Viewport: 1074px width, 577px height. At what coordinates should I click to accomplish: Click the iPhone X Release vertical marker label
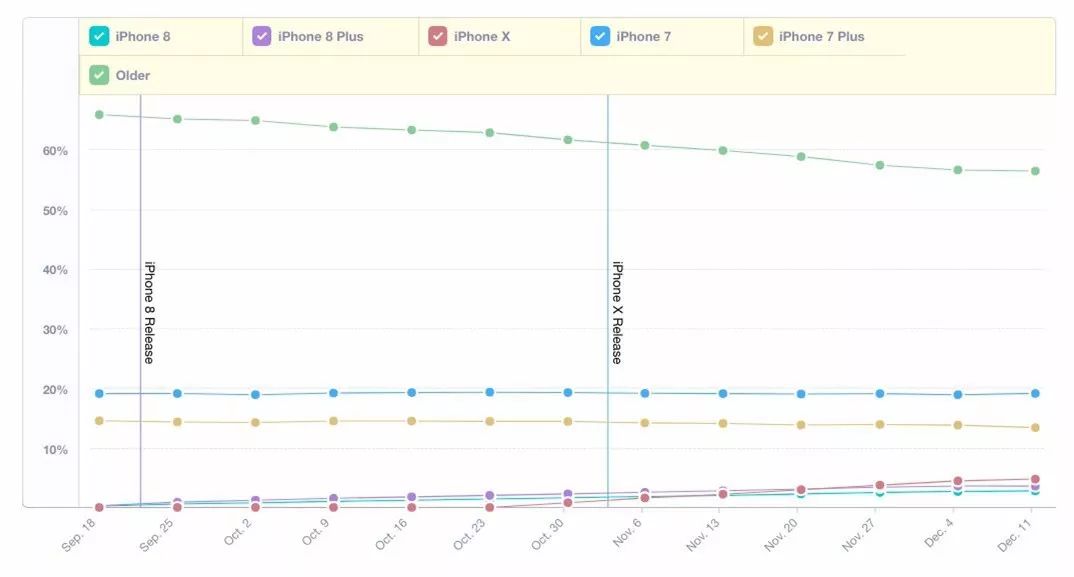coord(617,312)
